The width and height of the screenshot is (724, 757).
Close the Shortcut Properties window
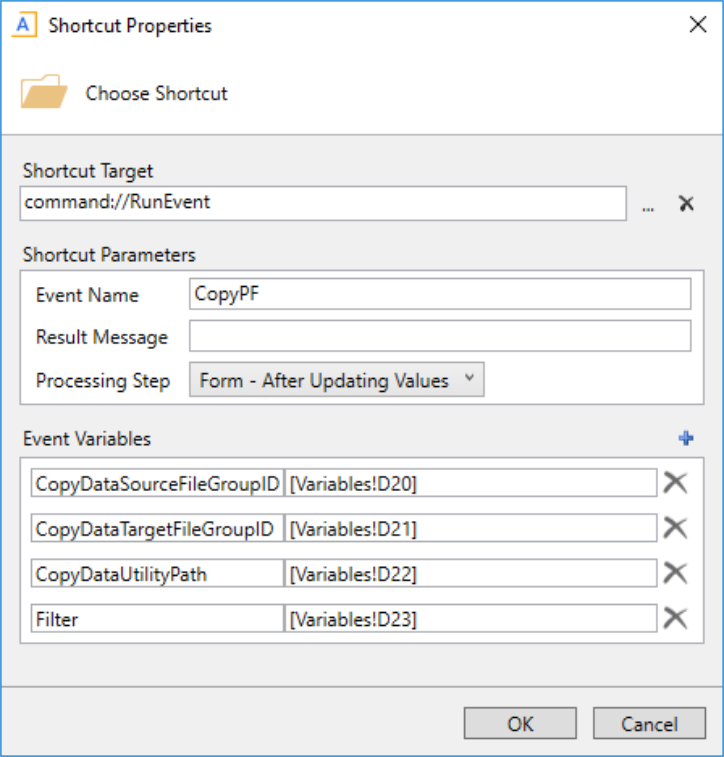[x=698, y=25]
